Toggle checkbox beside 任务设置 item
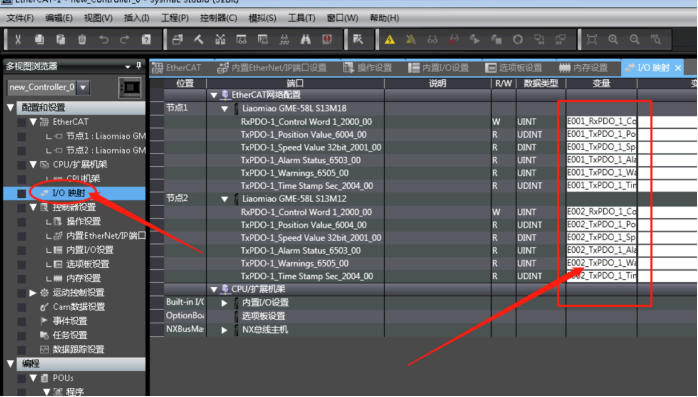698x397 pixels. (x=21, y=336)
